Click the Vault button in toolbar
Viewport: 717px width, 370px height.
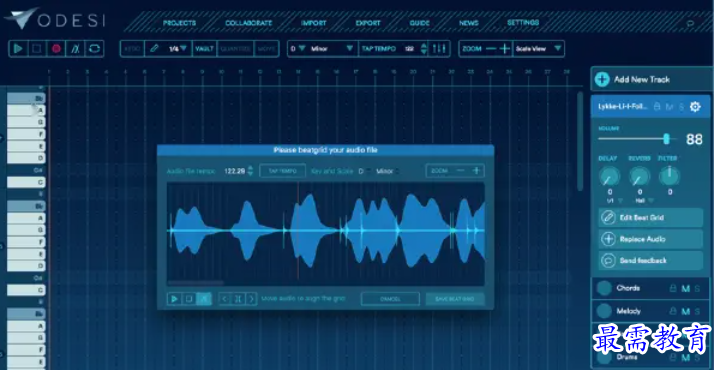pos(204,48)
